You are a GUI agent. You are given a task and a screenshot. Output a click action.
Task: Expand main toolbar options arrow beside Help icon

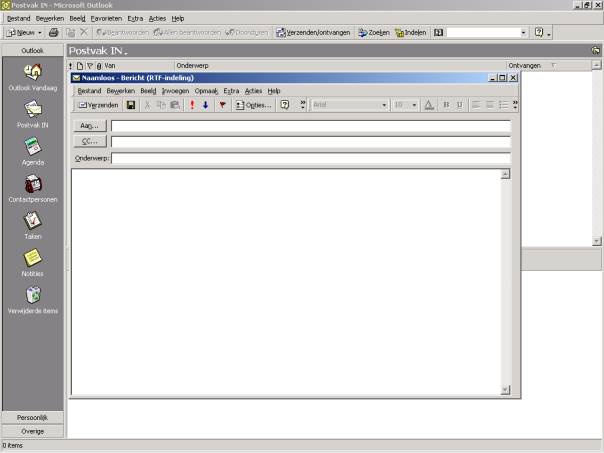pos(549,34)
